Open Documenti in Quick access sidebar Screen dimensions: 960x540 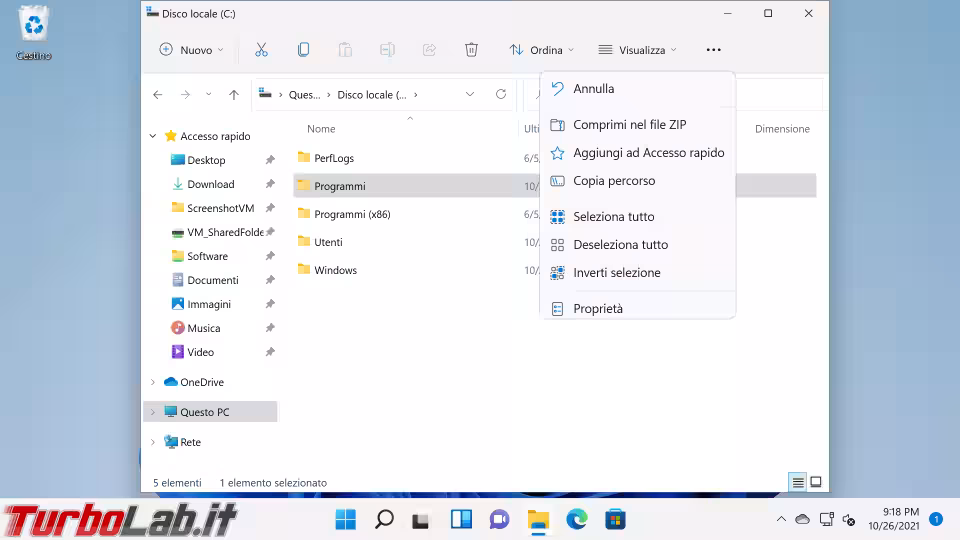212,280
